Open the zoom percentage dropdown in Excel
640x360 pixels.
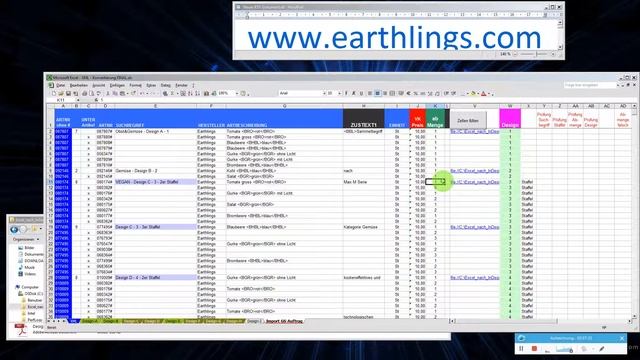tap(237, 93)
